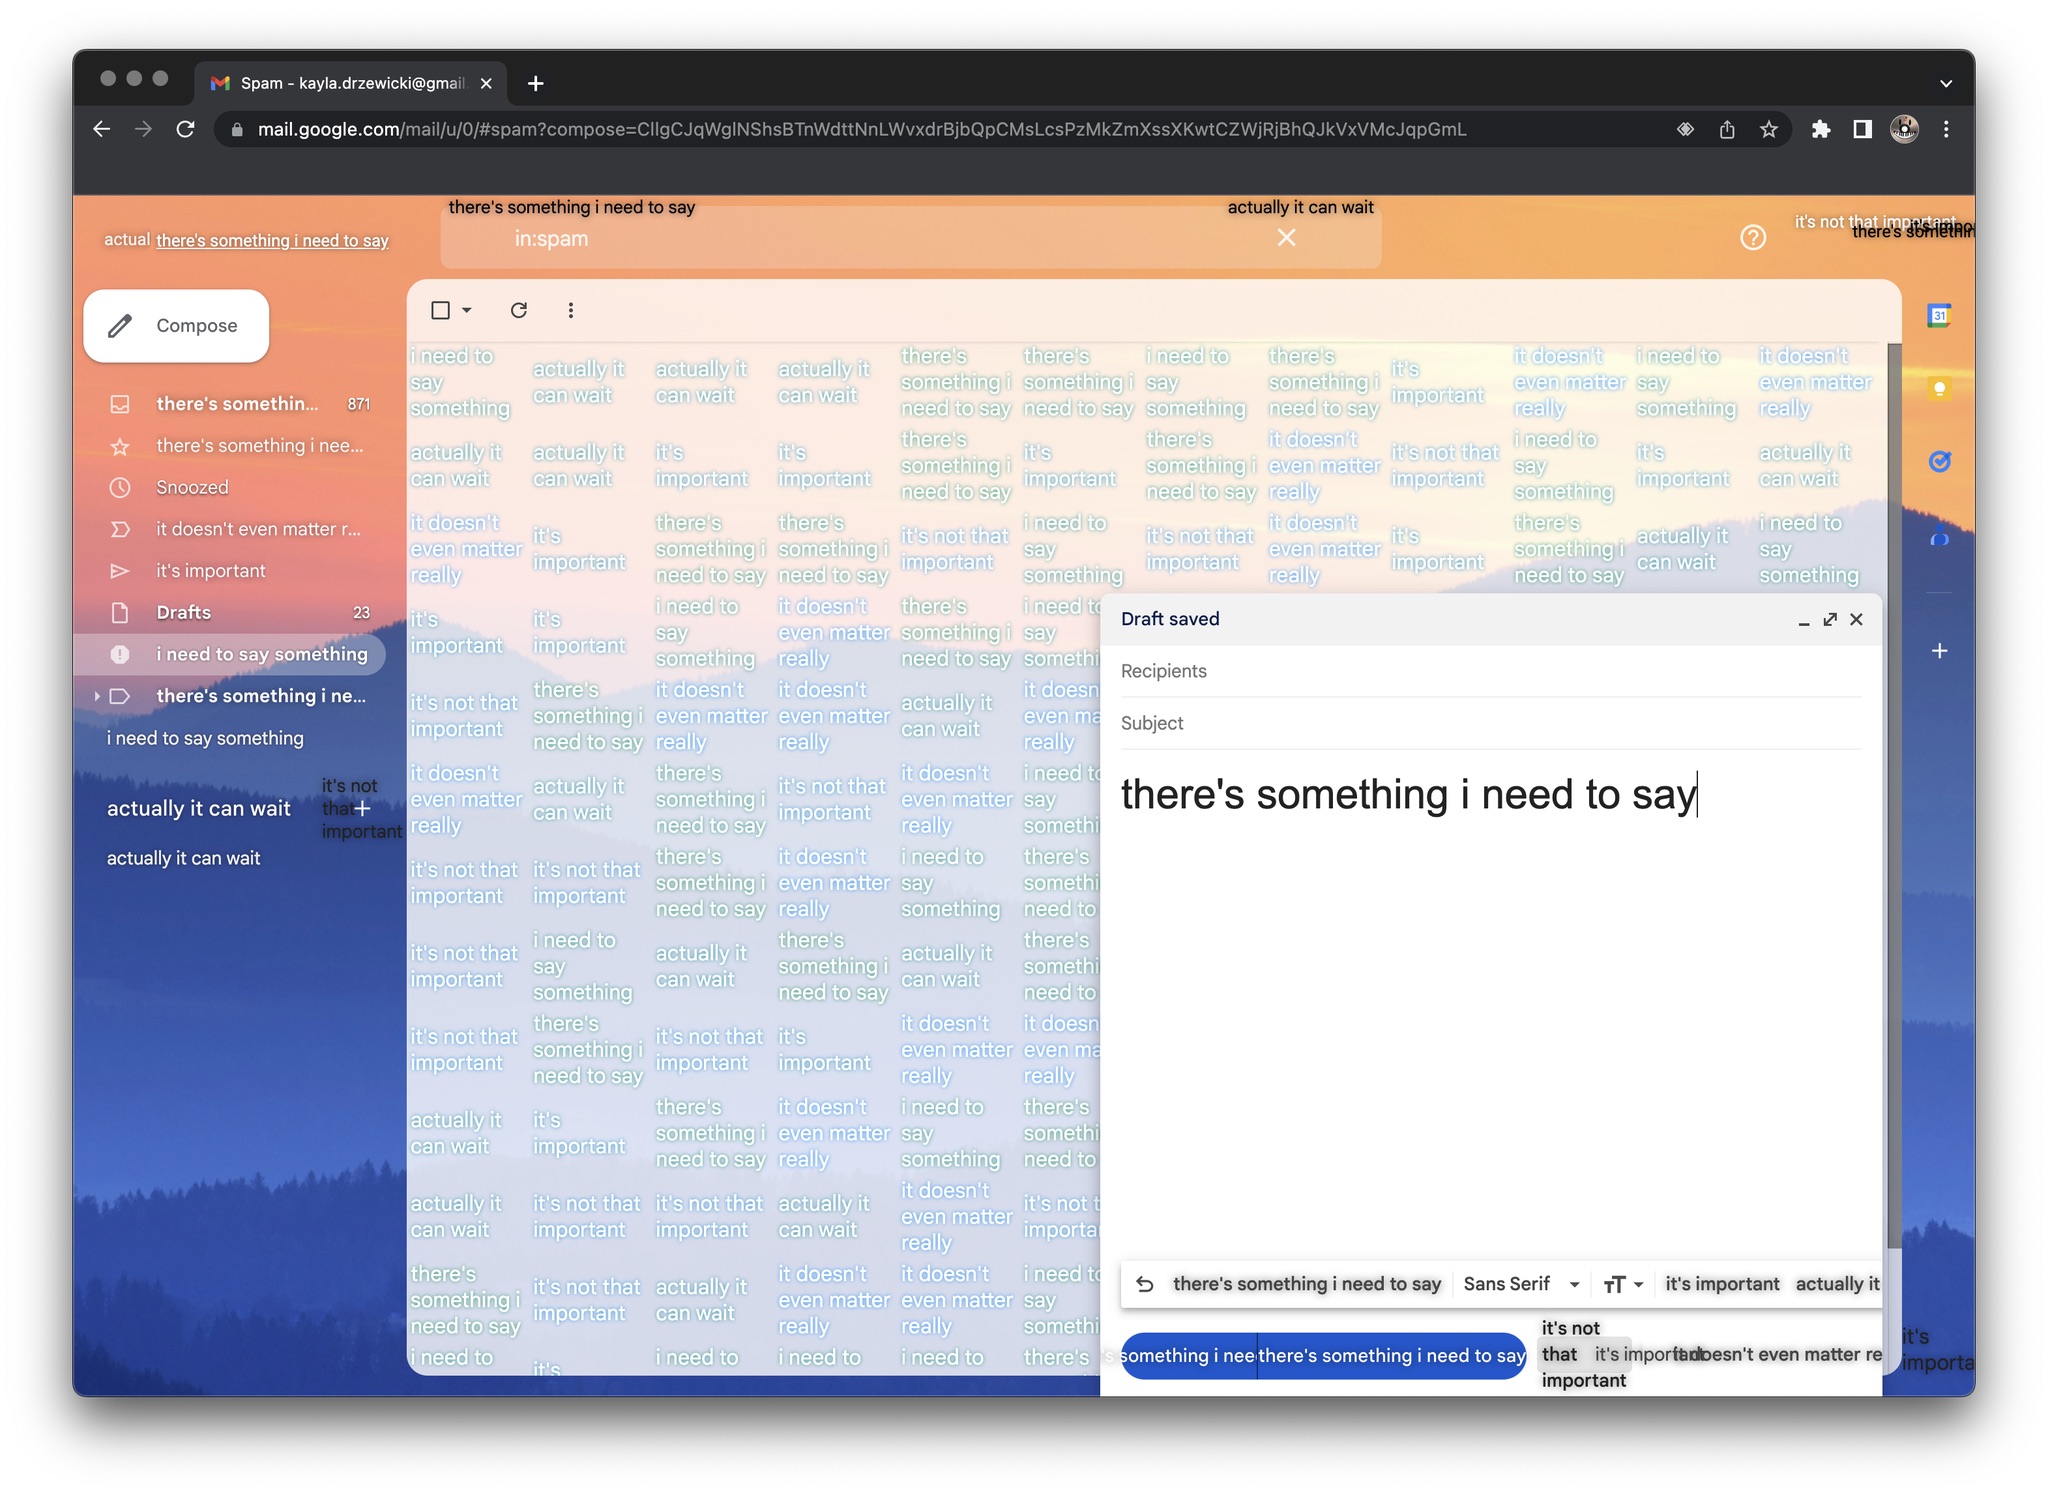Open the Google Calendar side panel icon

[x=1938, y=316]
